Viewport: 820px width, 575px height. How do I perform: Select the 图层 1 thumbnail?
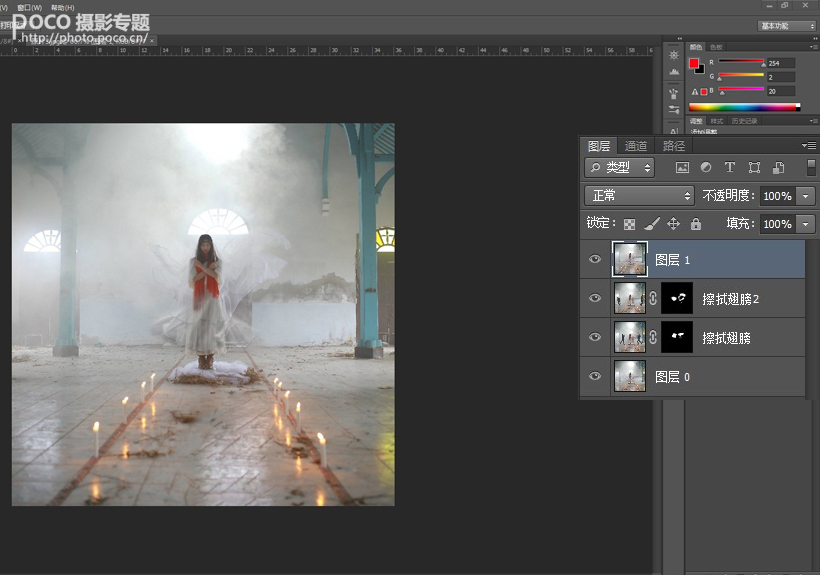pos(630,259)
